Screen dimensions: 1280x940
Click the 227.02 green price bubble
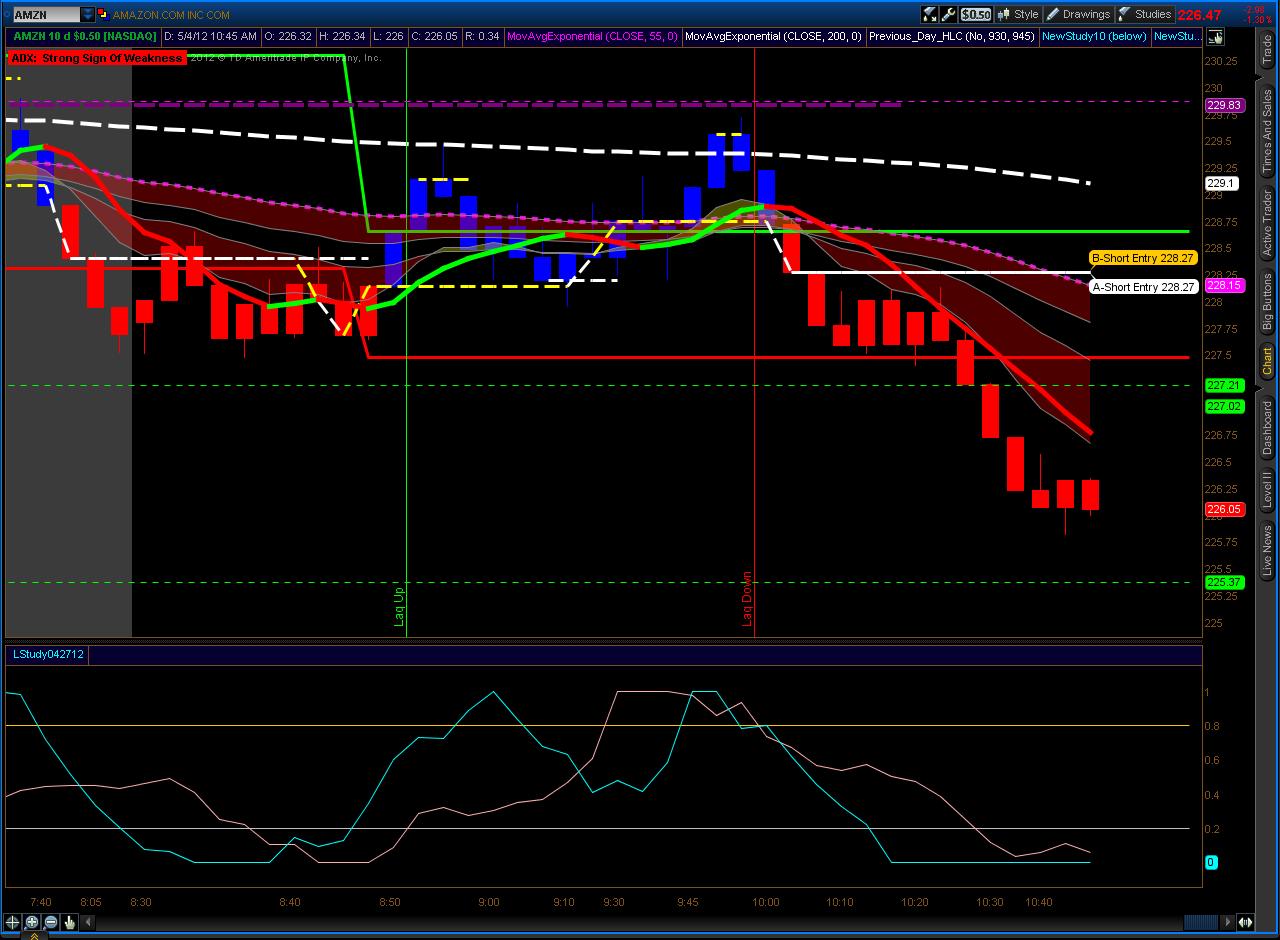1224,406
